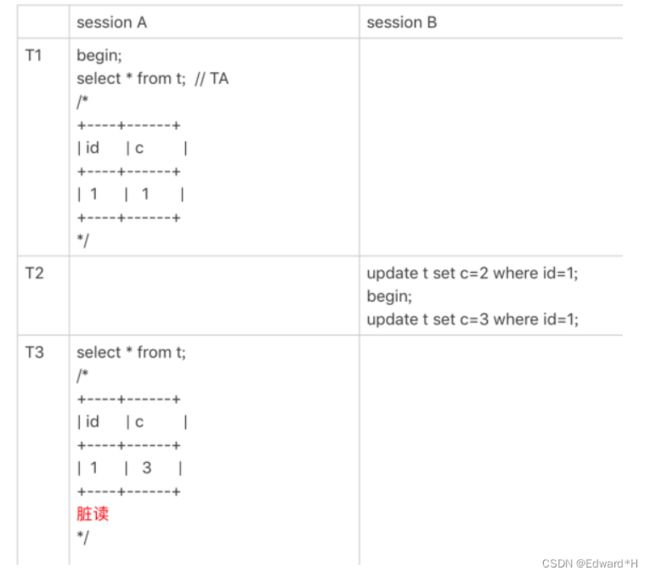Click 'select * from t;' in T3 row
Viewport: 650px width, 576px height.
coord(131,352)
